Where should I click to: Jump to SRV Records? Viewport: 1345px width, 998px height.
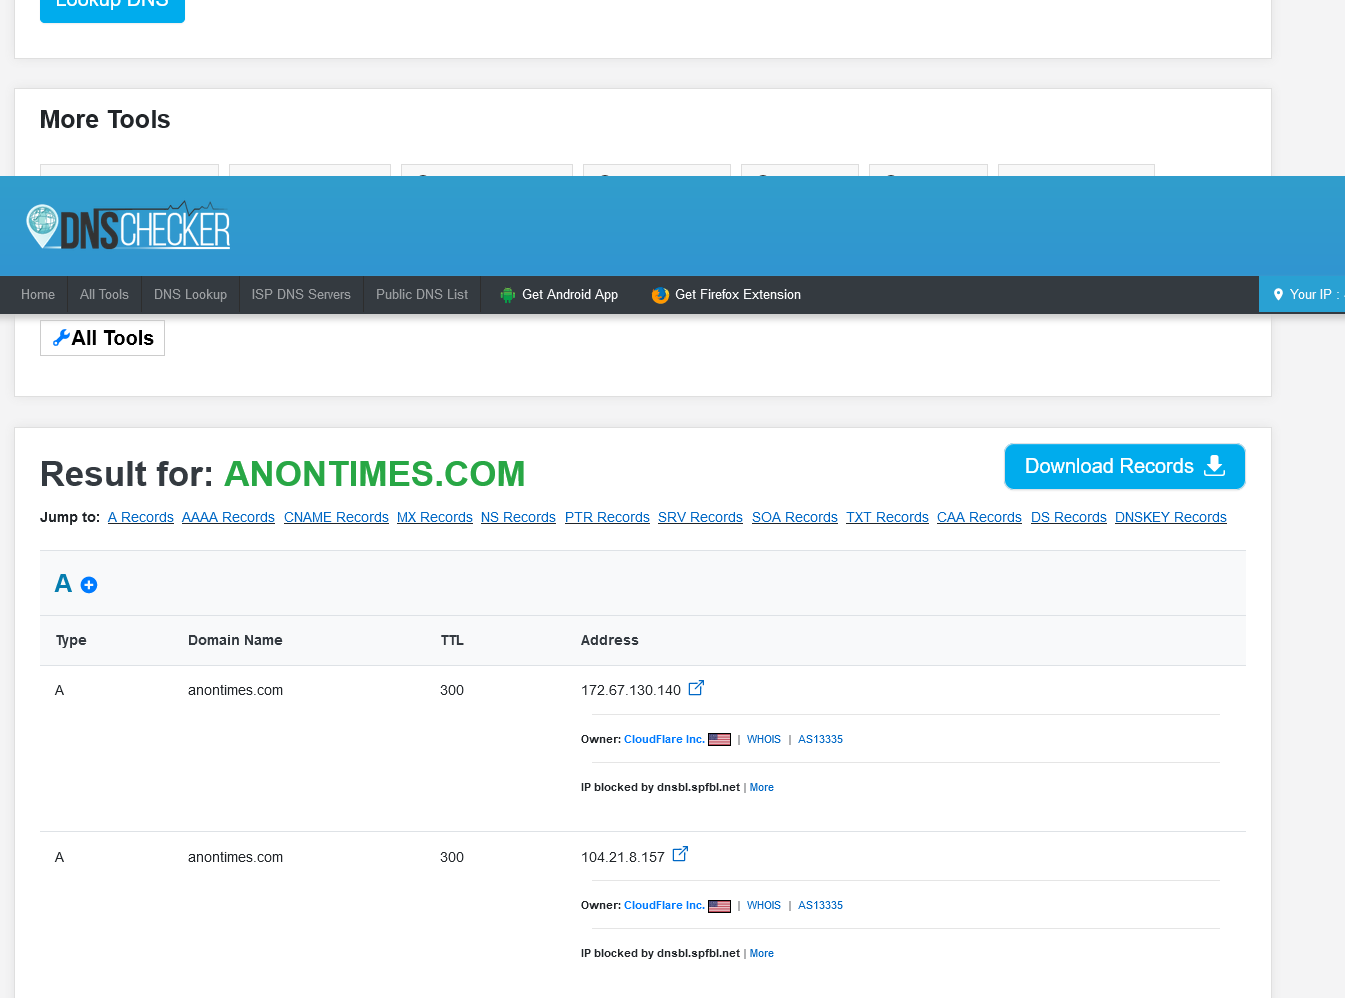[700, 517]
